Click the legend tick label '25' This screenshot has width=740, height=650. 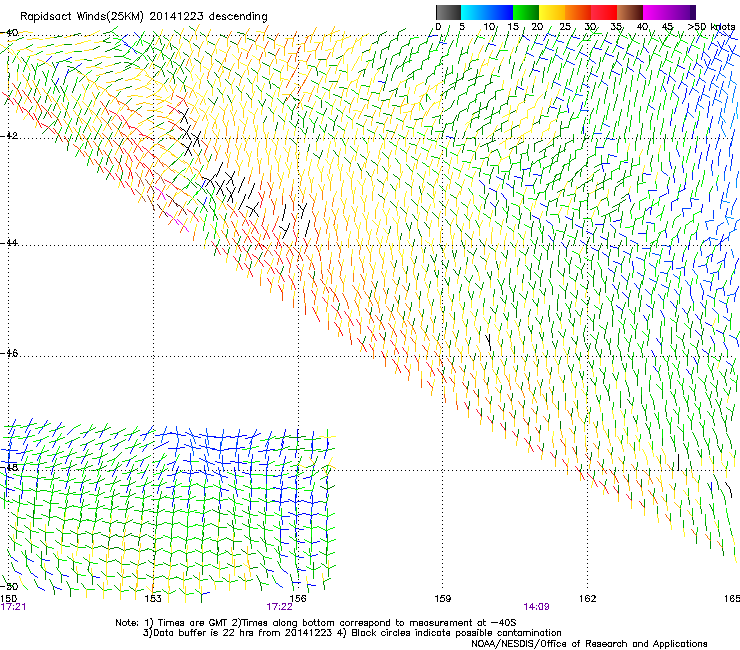click(565, 27)
